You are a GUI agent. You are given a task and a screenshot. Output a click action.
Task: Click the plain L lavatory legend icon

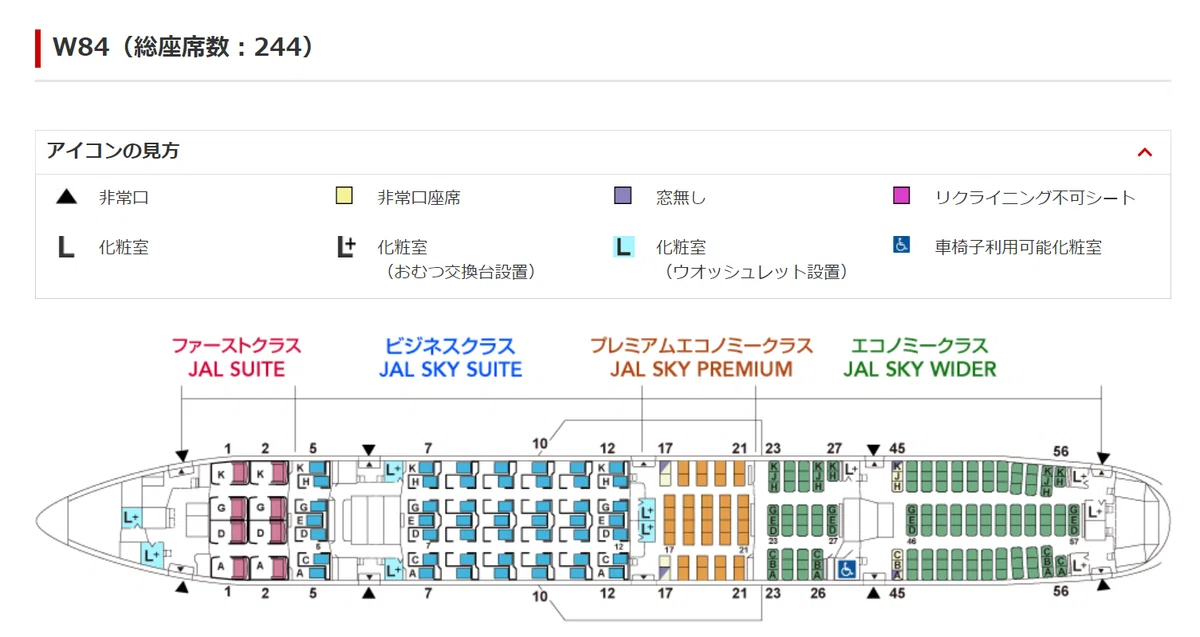click(x=66, y=247)
